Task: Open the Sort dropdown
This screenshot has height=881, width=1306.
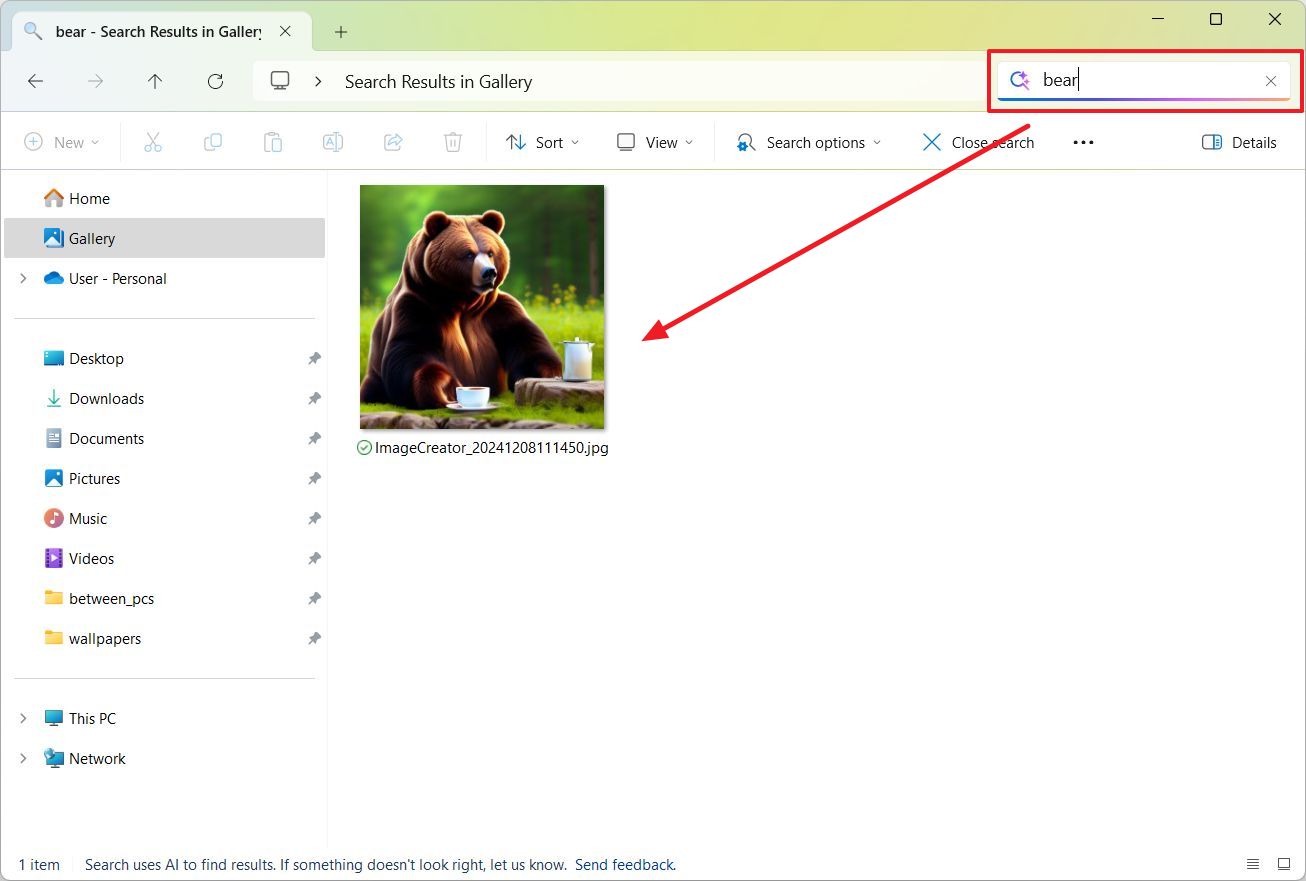Action: point(542,142)
